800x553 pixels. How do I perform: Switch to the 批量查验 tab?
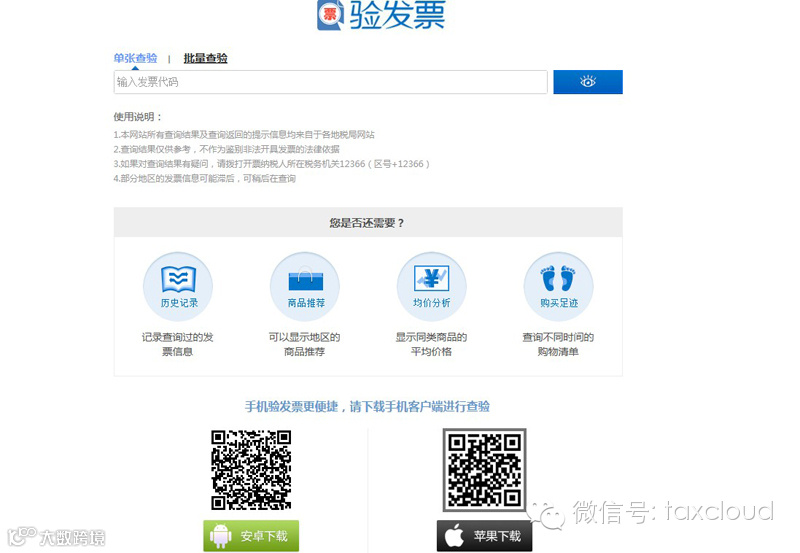[x=206, y=58]
